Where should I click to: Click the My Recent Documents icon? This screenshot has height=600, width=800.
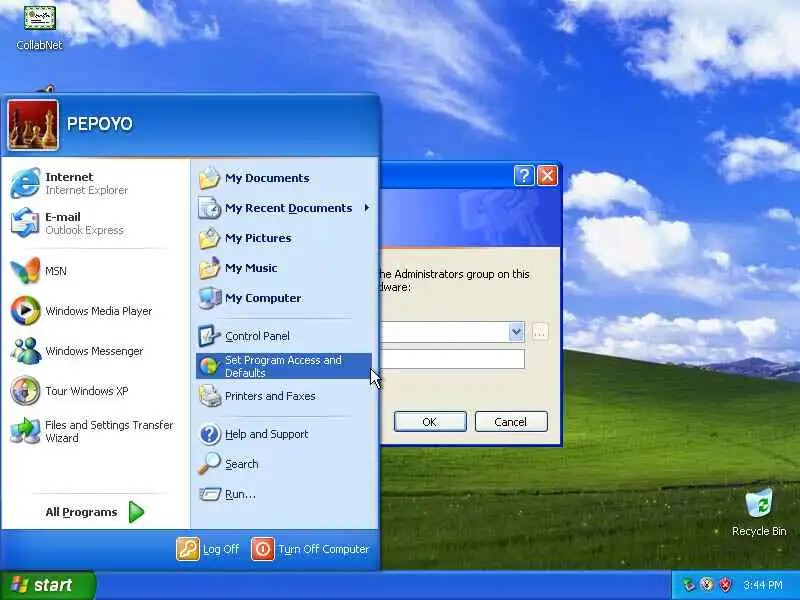pyautogui.click(x=209, y=208)
